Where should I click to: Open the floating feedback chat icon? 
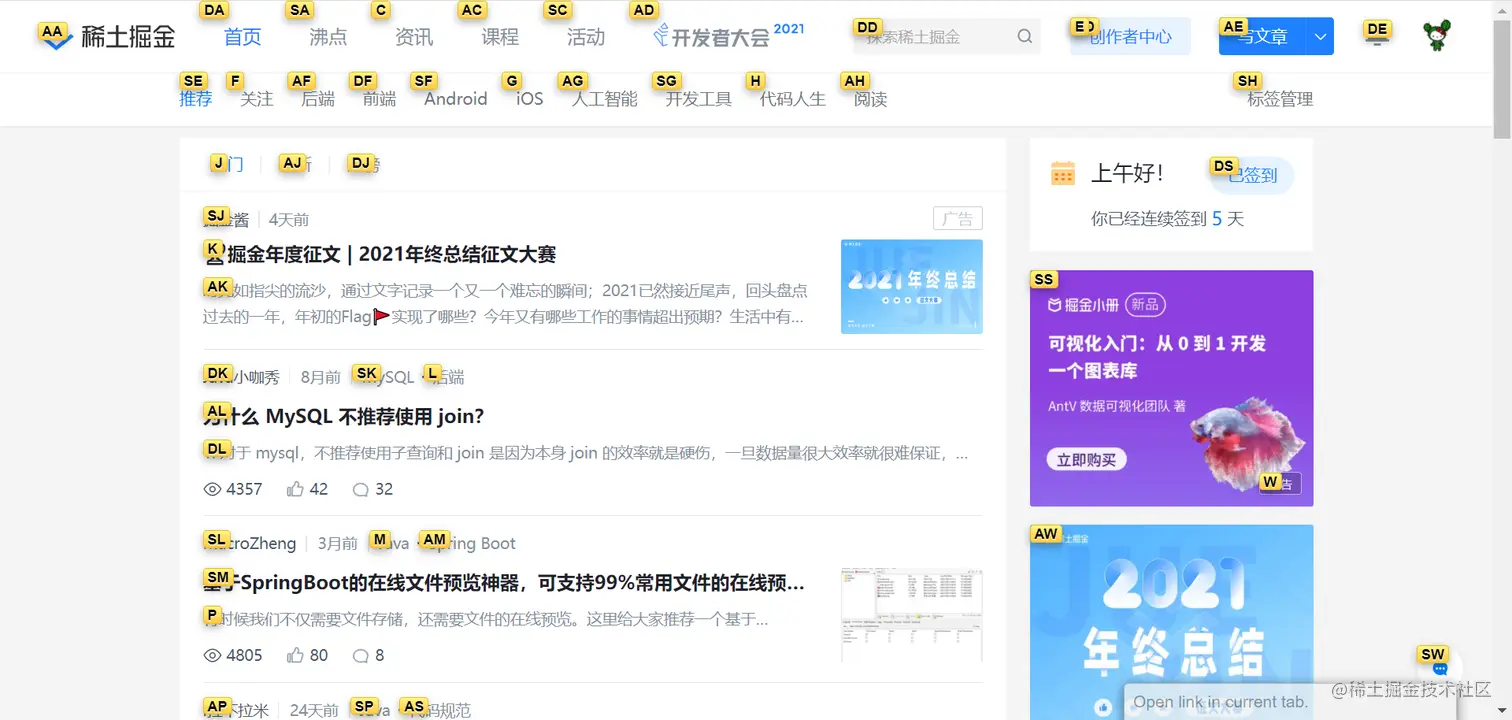coord(1440,668)
